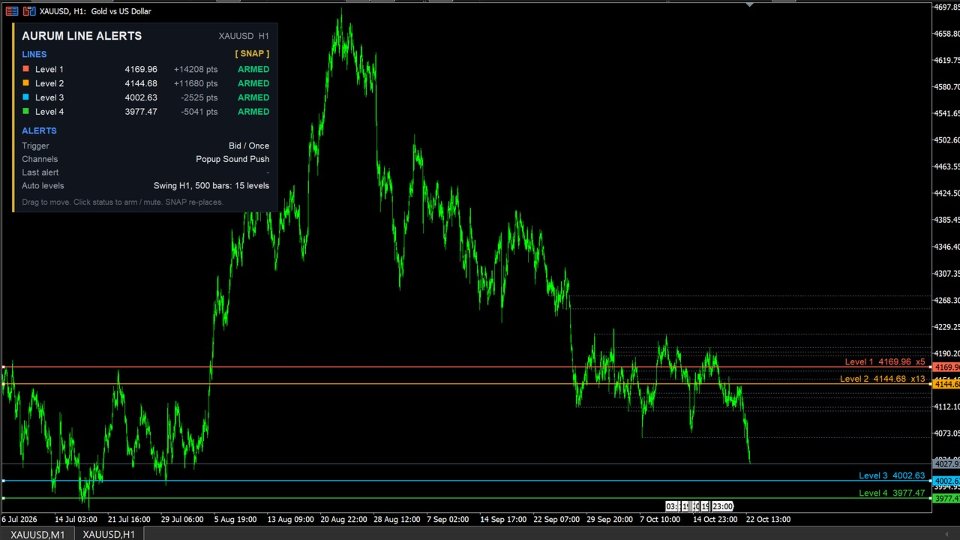Screen dimensions: 960x540
Task: Click the Popup Sound Push channels value
Action: click(x=233, y=159)
